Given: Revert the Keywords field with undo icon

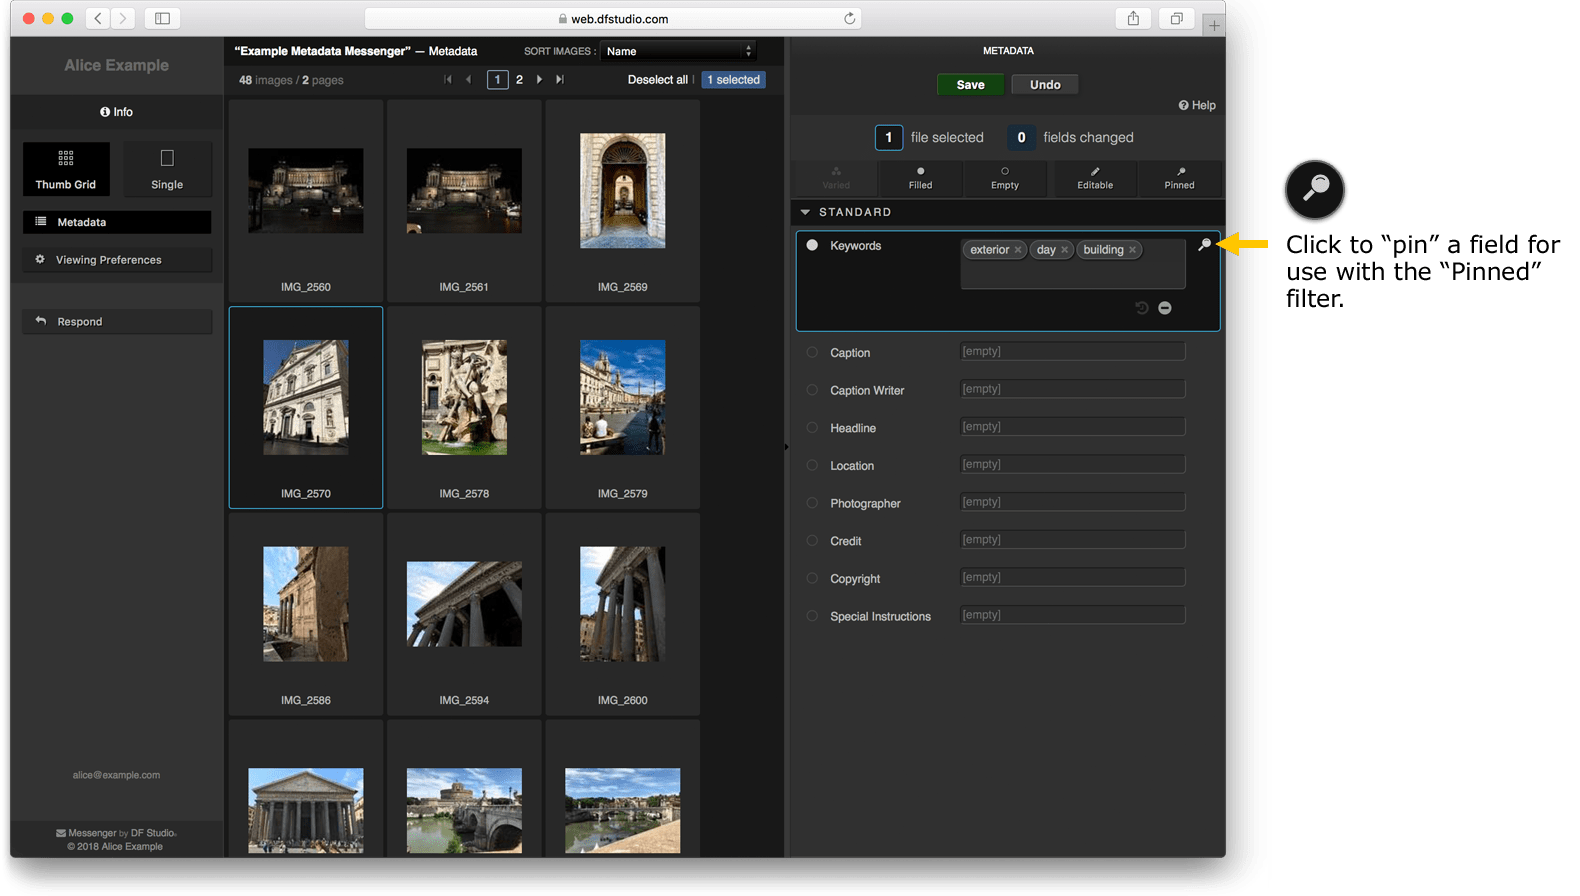Looking at the screenshot, I should [x=1142, y=308].
